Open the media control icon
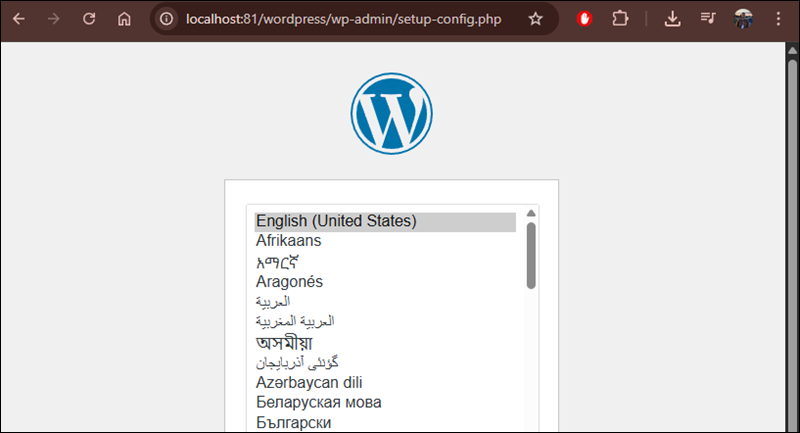The image size is (800, 433). tap(708, 19)
